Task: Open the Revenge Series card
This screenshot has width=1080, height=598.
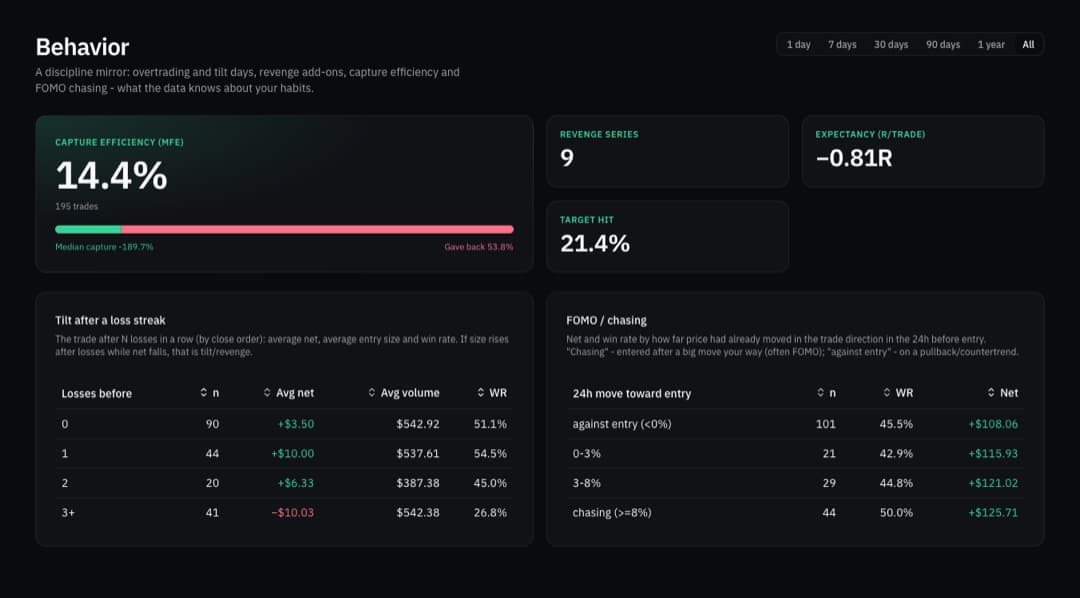Action: [x=667, y=151]
